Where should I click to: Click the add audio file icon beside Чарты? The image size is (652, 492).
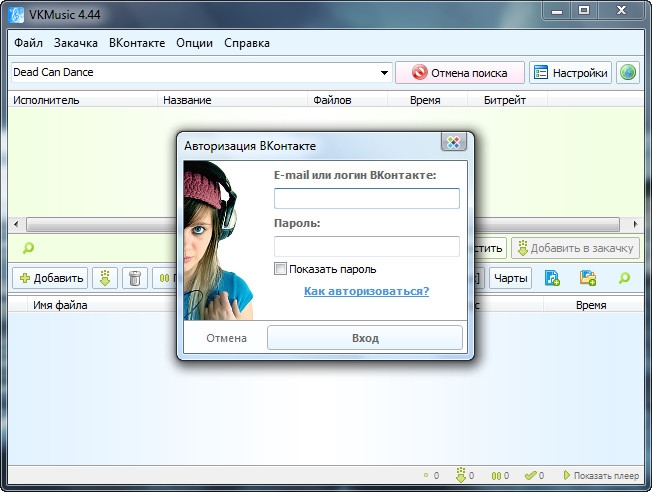point(552,278)
